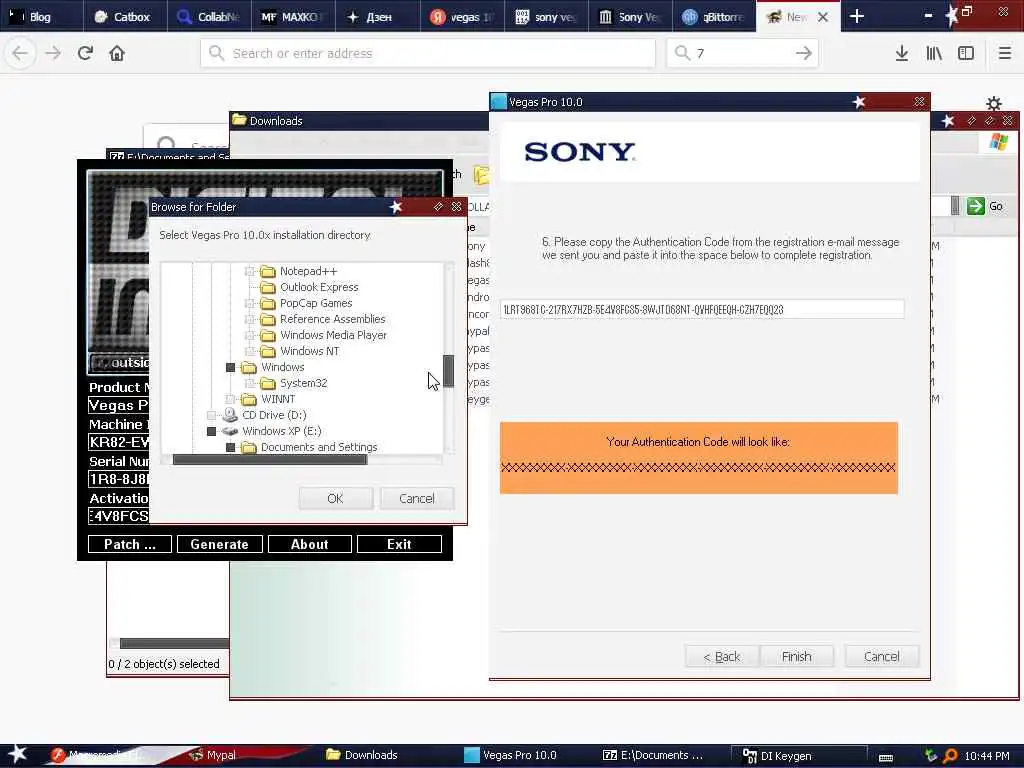Go to browser home page icon

117,53
